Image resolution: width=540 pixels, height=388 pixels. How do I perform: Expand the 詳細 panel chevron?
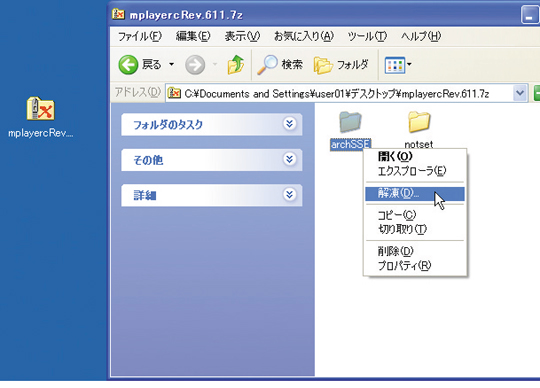(x=290, y=195)
